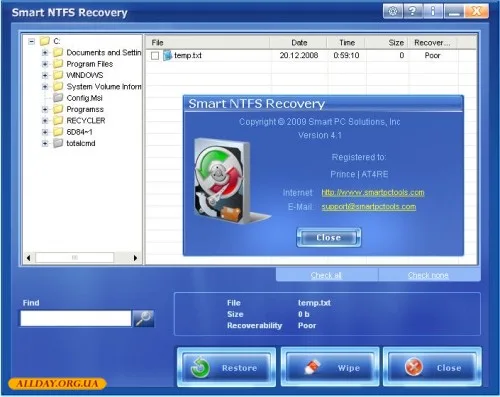Open settings via the gear icon
This screenshot has width=500, height=397.
coord(393,11)
